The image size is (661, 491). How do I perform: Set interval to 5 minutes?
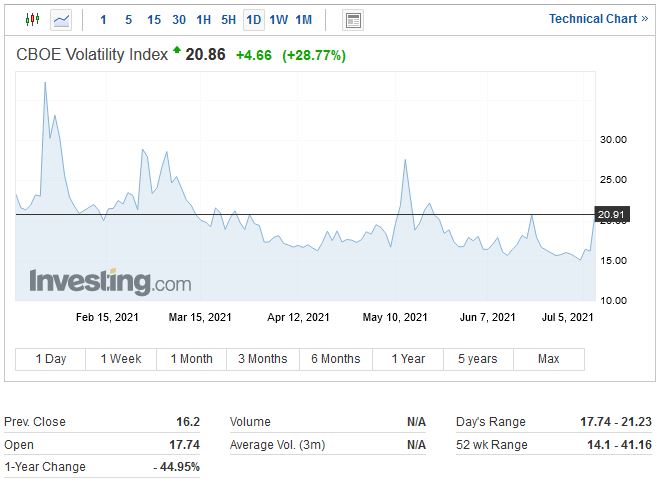[128, 20]
